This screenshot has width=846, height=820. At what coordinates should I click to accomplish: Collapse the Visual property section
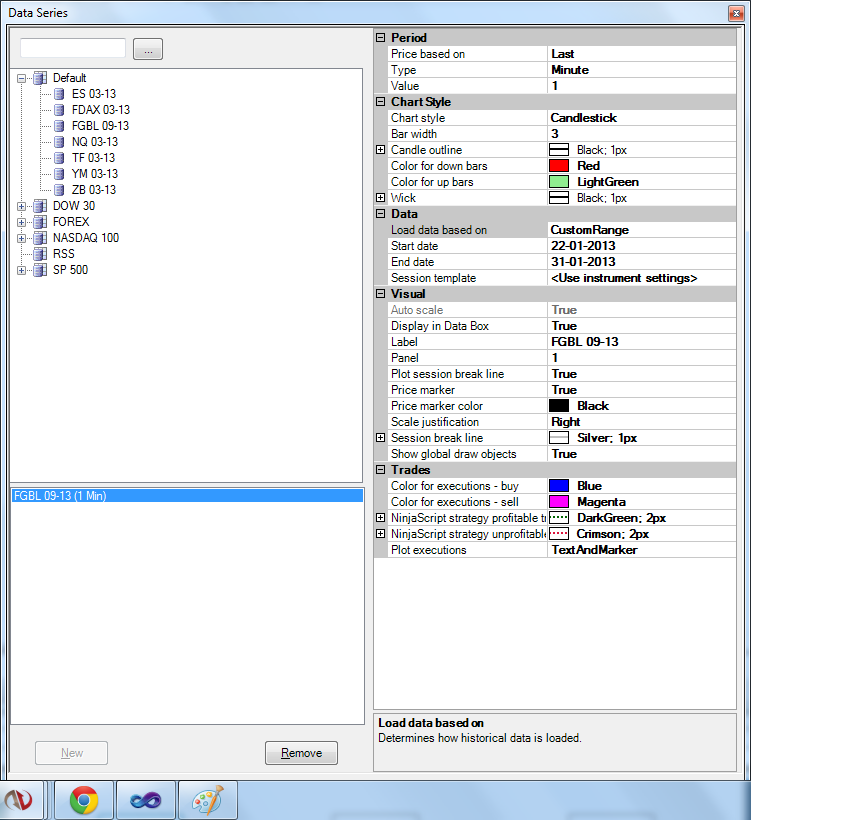[x=380, y=294]
